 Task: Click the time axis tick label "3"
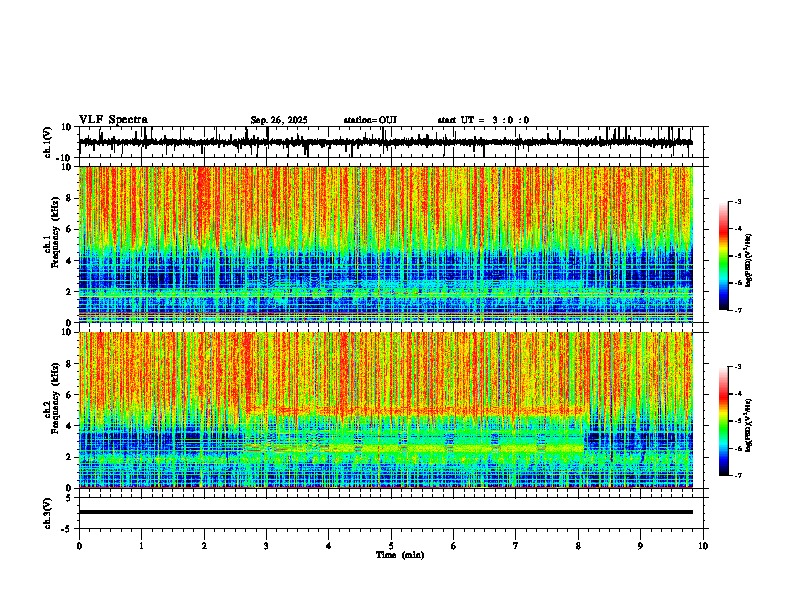pos(267,546)
